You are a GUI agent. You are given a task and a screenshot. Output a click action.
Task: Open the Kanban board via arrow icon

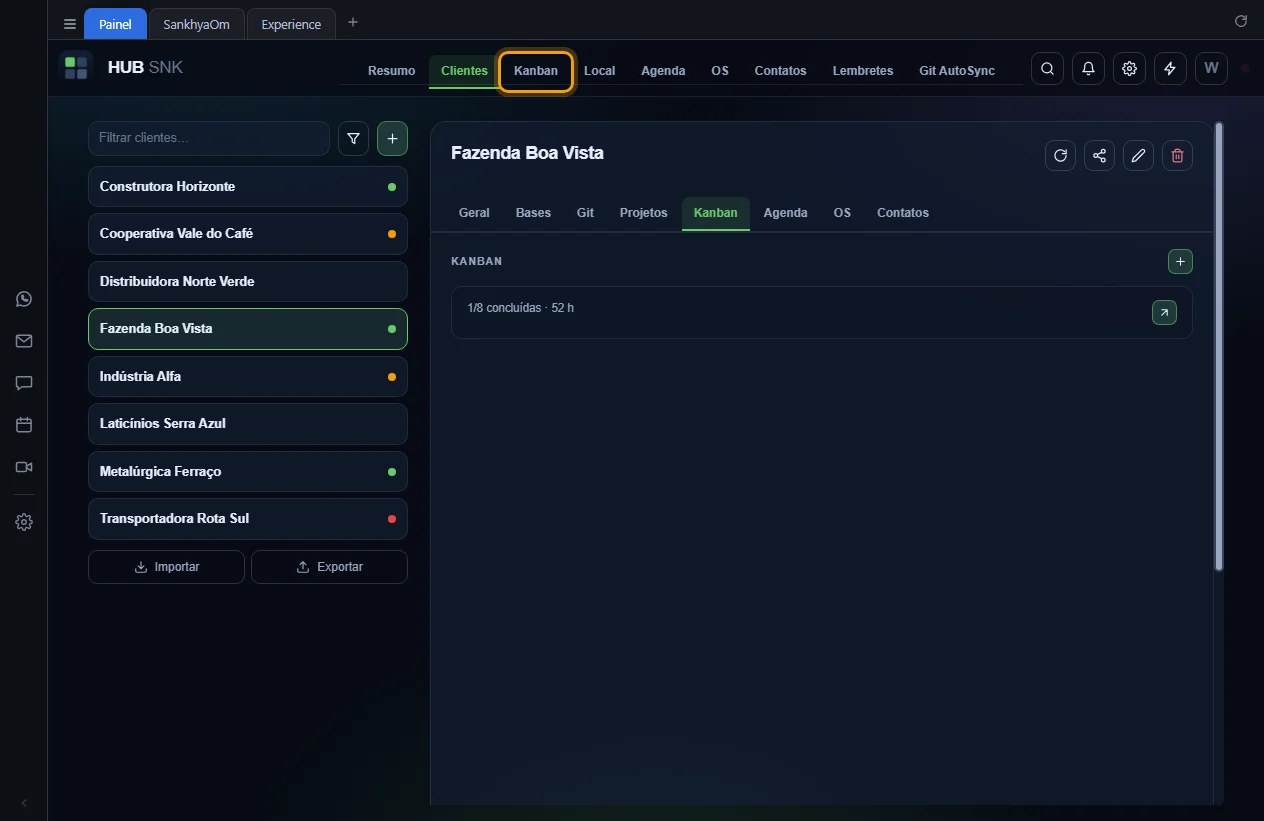(1164, 313)
